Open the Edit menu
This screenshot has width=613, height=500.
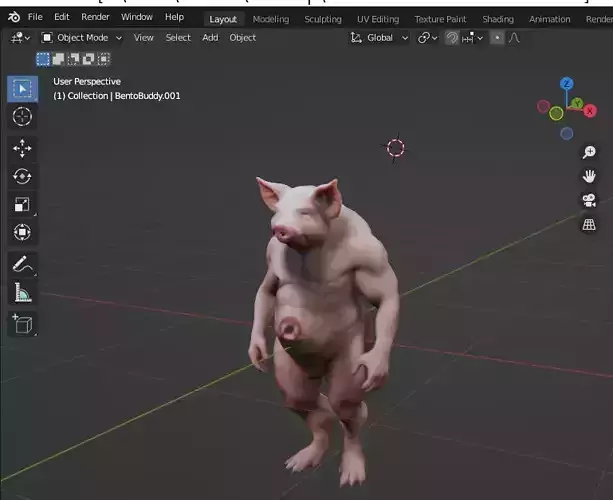tap(62, 17)
